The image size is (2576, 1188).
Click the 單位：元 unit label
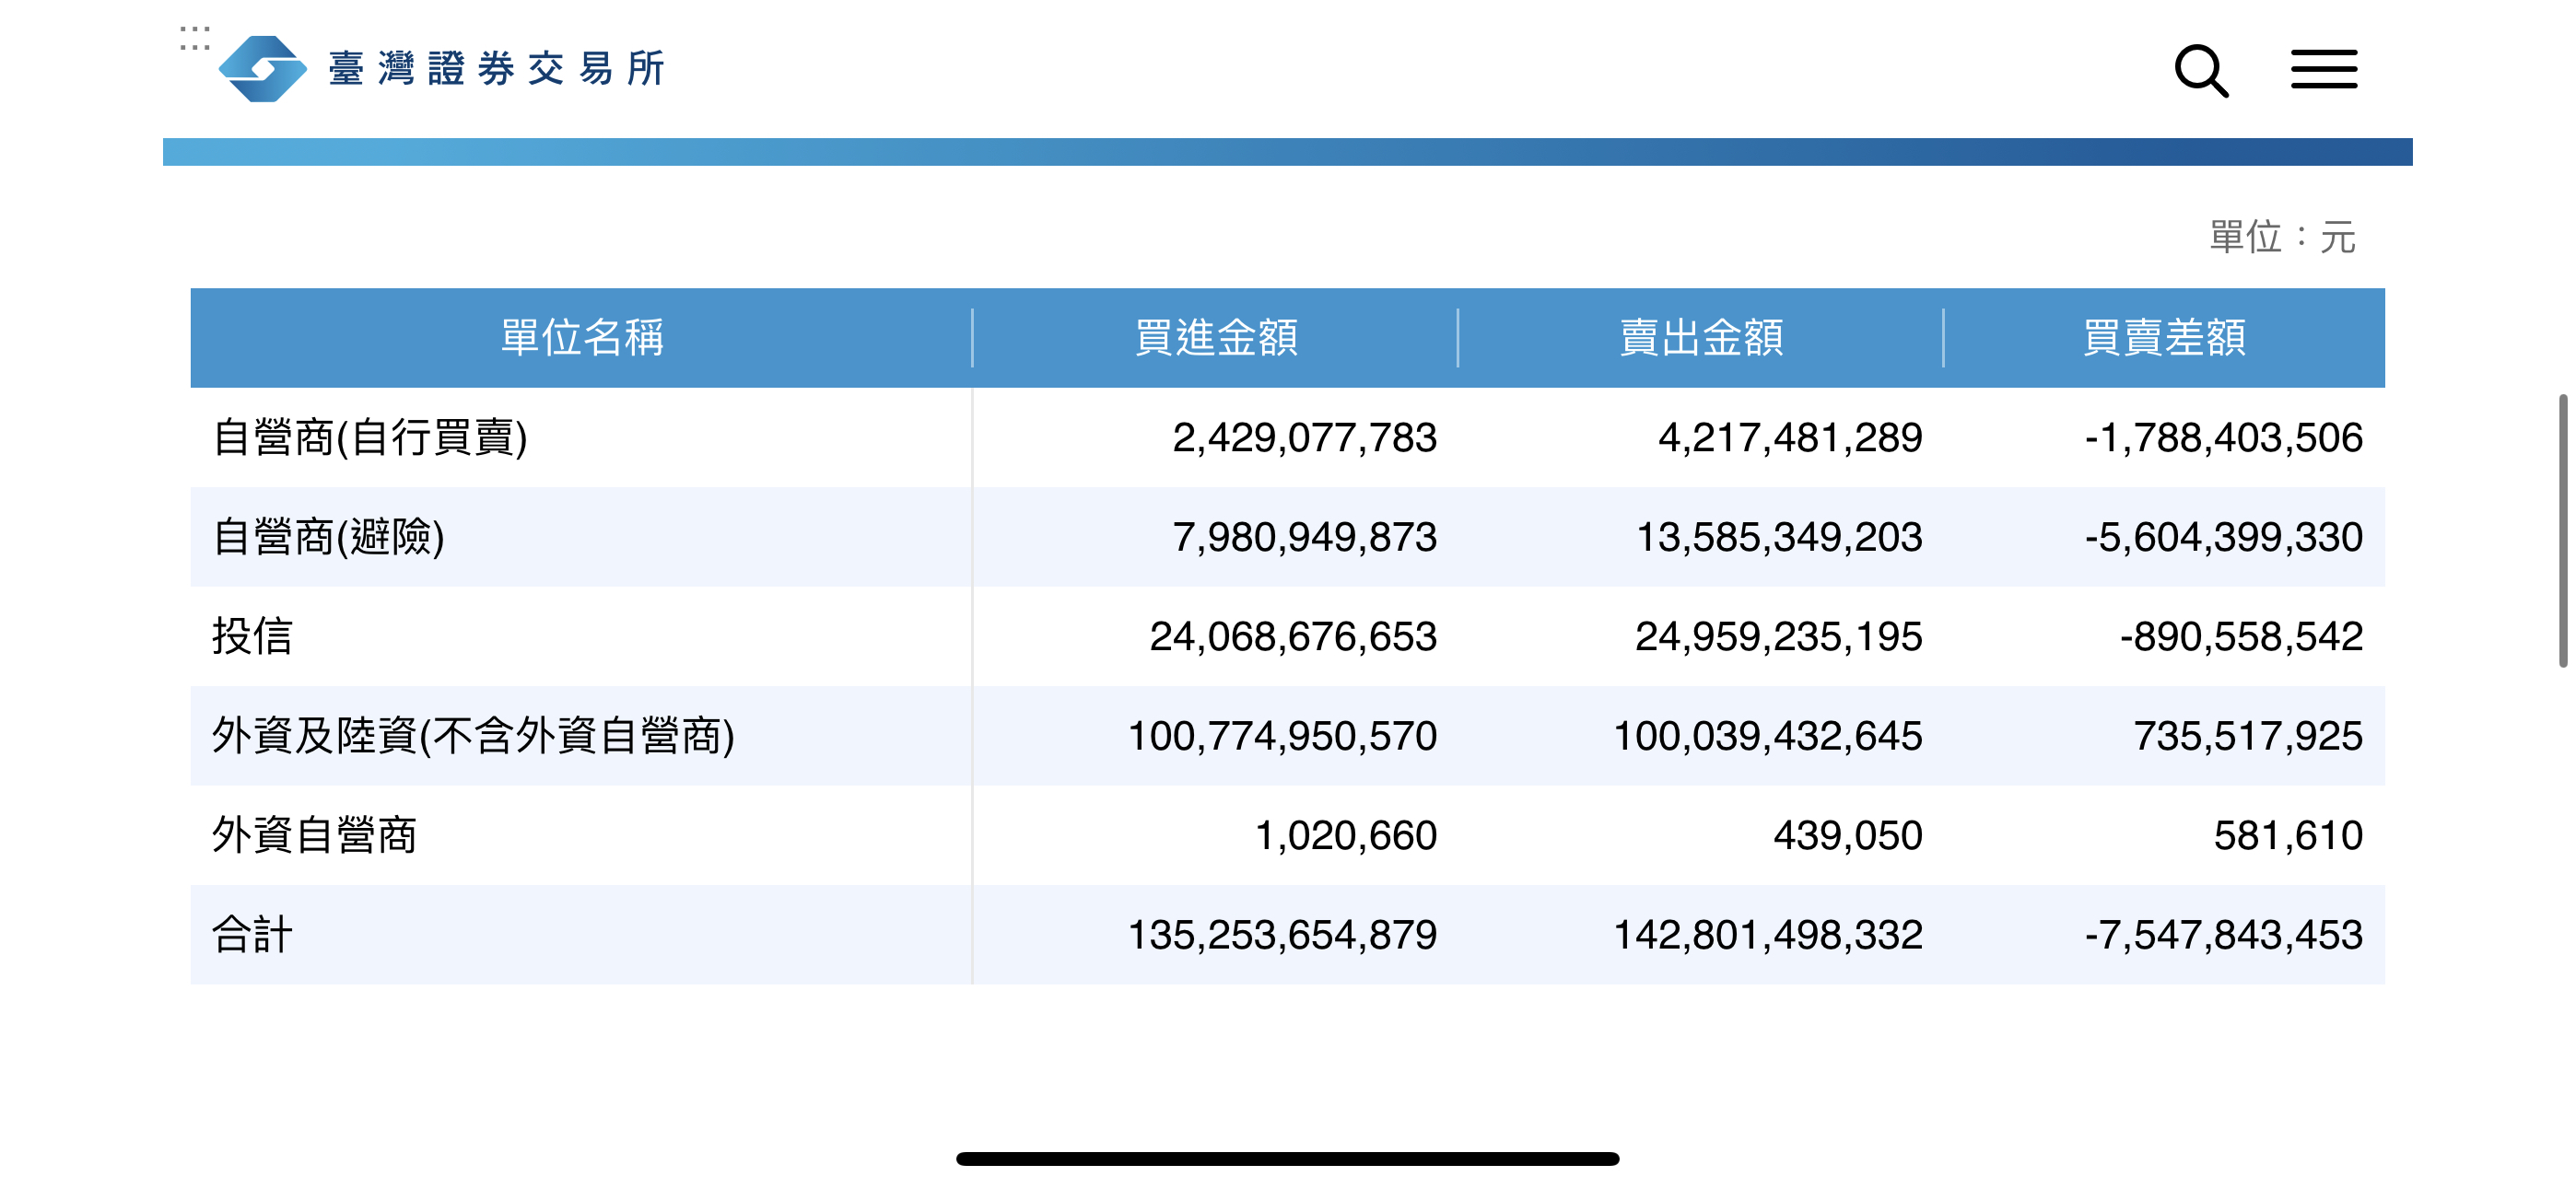[2282, 237]
